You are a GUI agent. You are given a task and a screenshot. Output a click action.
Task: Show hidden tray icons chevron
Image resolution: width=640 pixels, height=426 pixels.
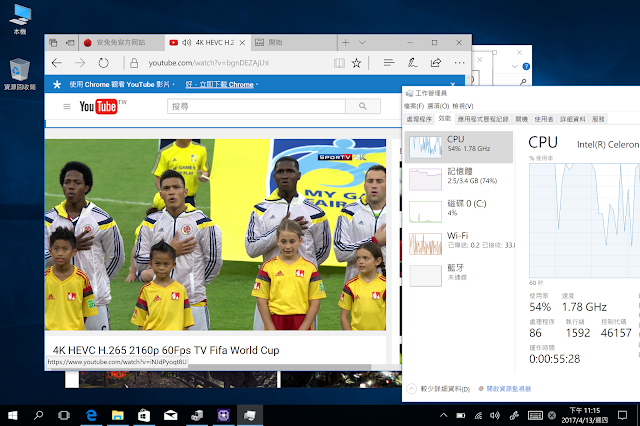point(444,415)
